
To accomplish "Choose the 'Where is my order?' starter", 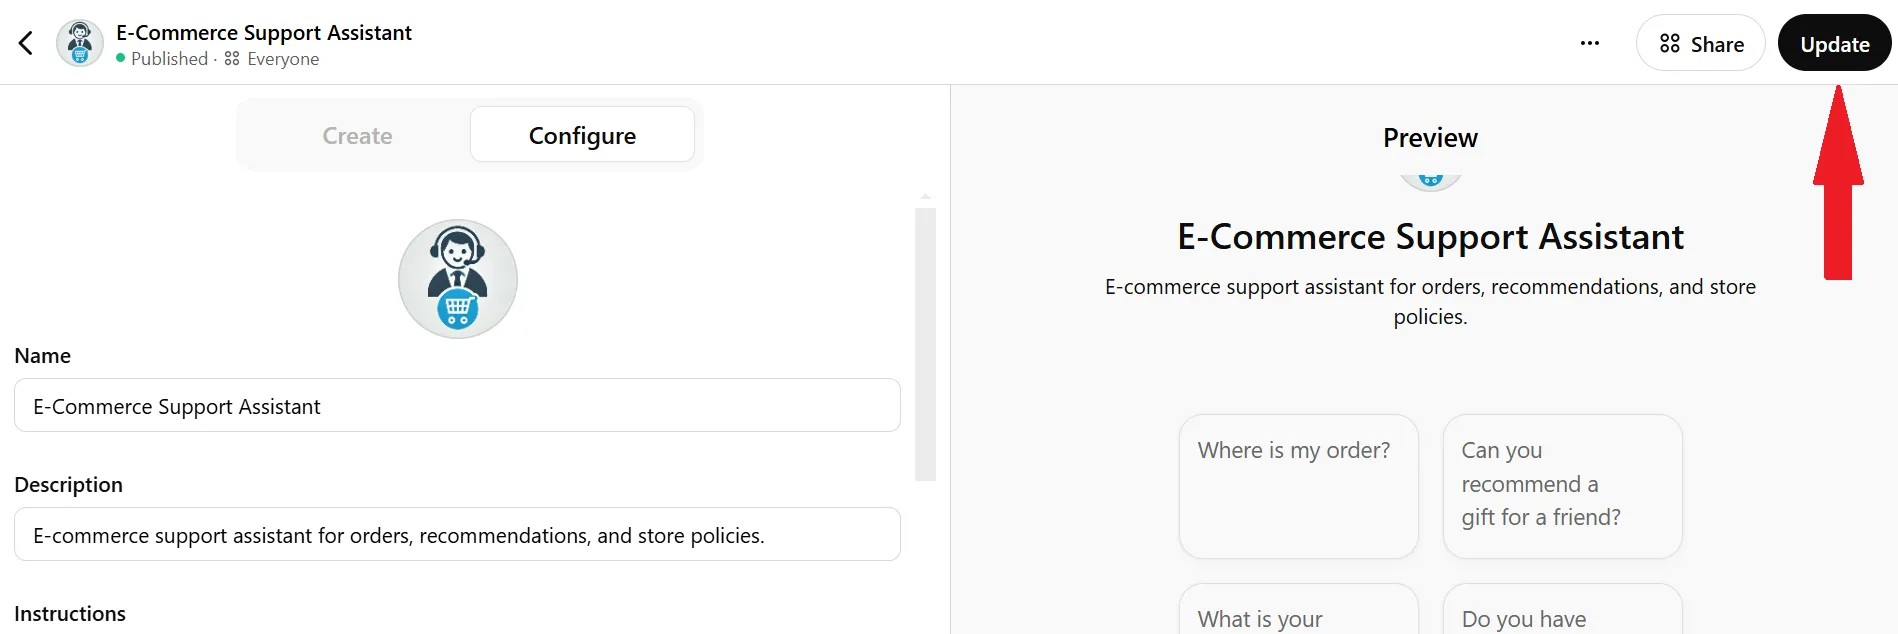I will pos(1299,486).
